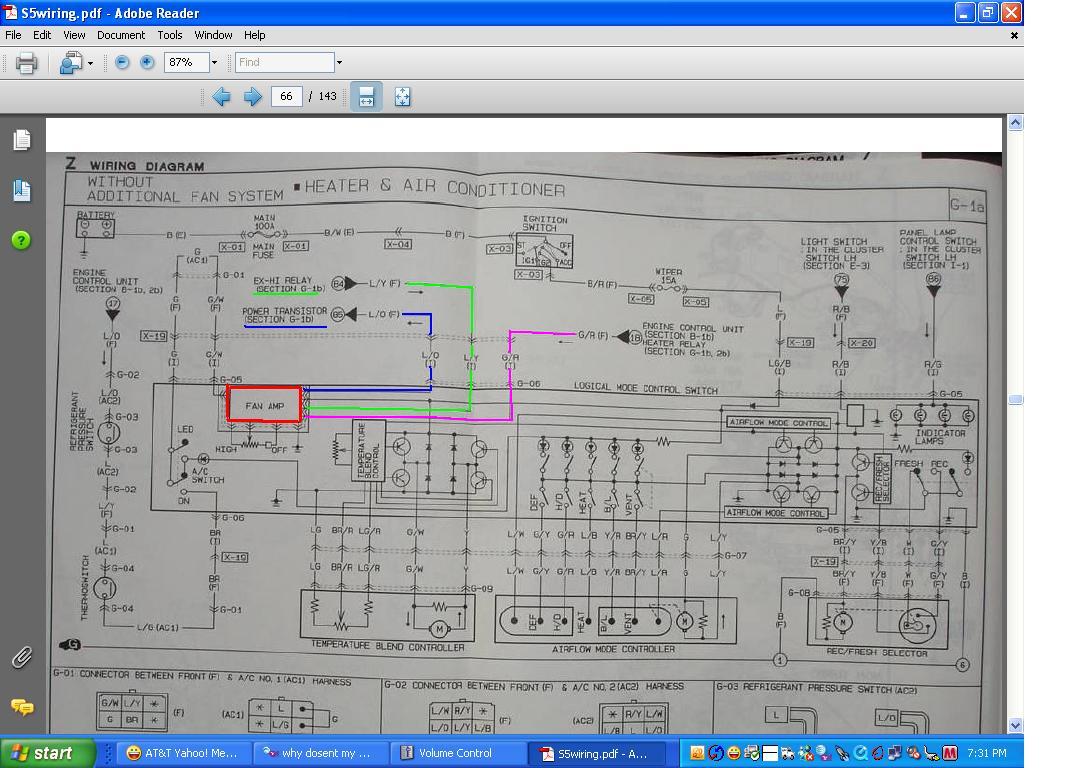Expand the Find options dropdown arrow
Screen dimensions: 1068x768
[339, 63]
